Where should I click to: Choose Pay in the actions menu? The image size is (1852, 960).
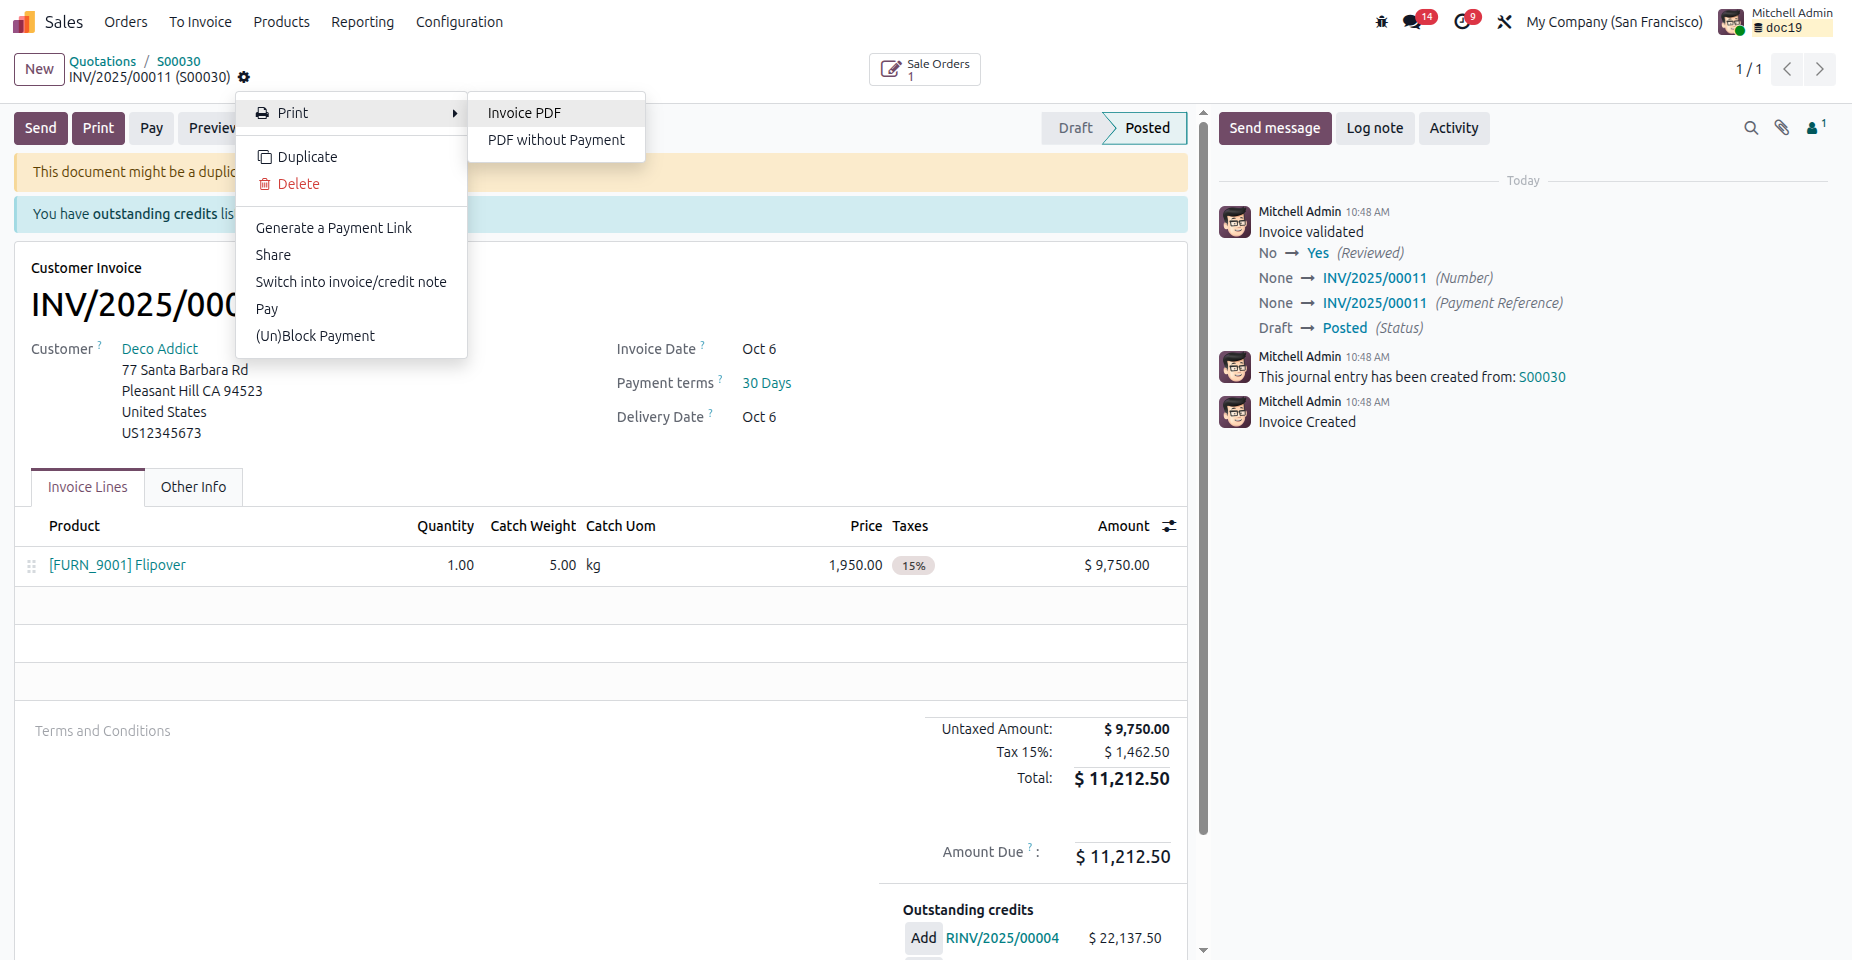coord(351,309)
